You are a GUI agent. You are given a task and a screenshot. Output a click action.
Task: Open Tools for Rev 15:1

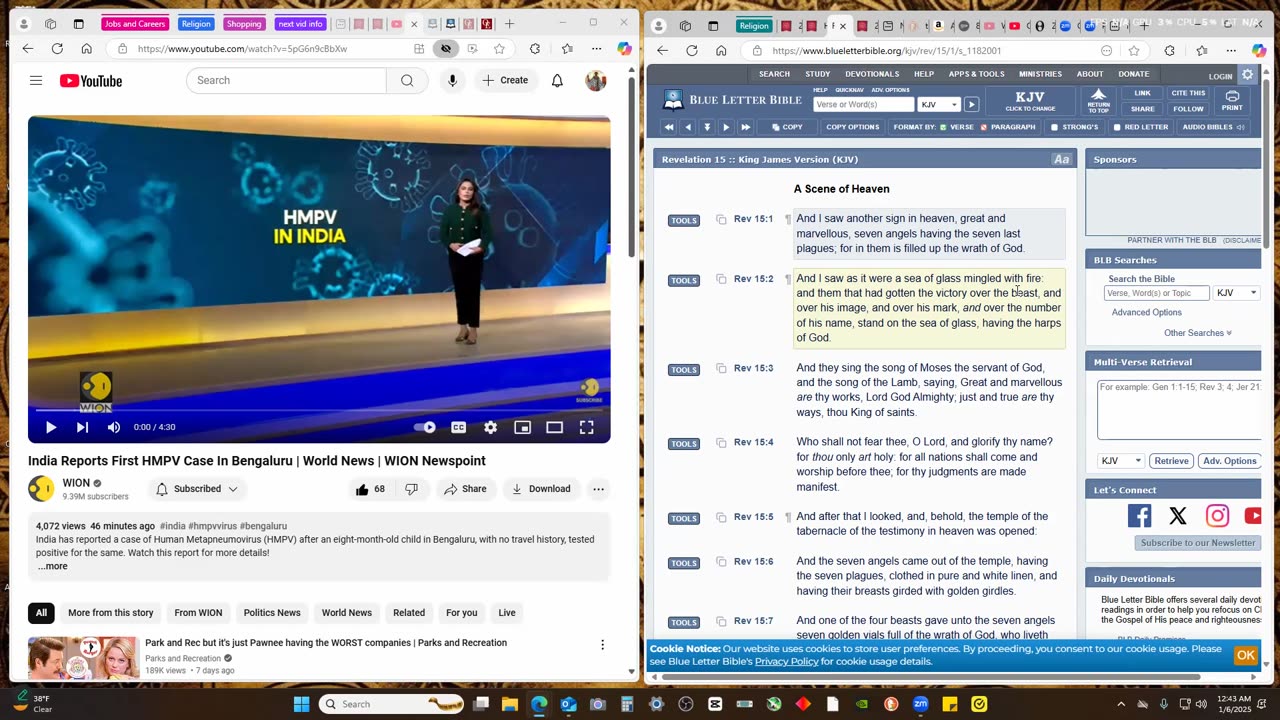click(x=684, y=220)
